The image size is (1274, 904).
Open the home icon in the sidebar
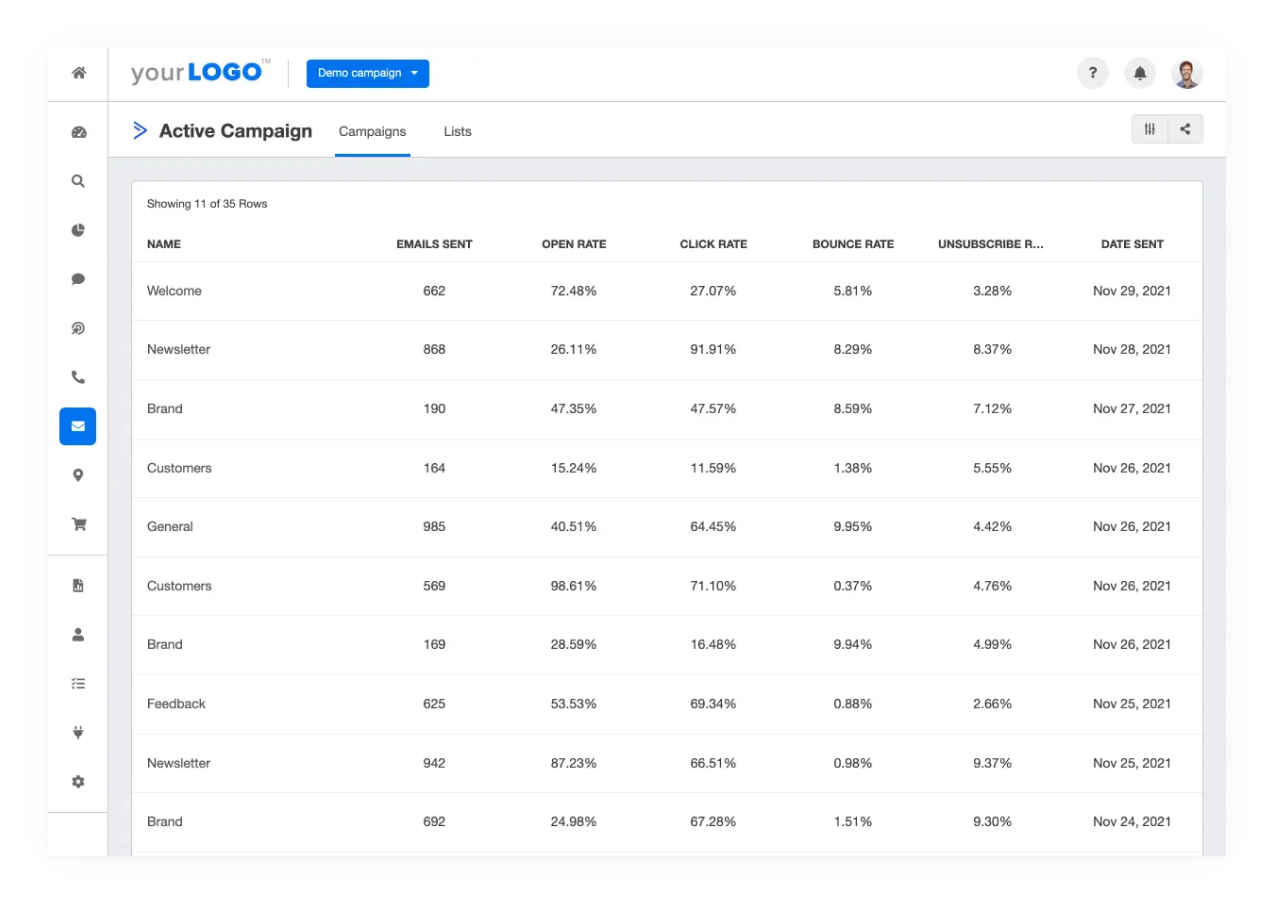click(78, 73)
